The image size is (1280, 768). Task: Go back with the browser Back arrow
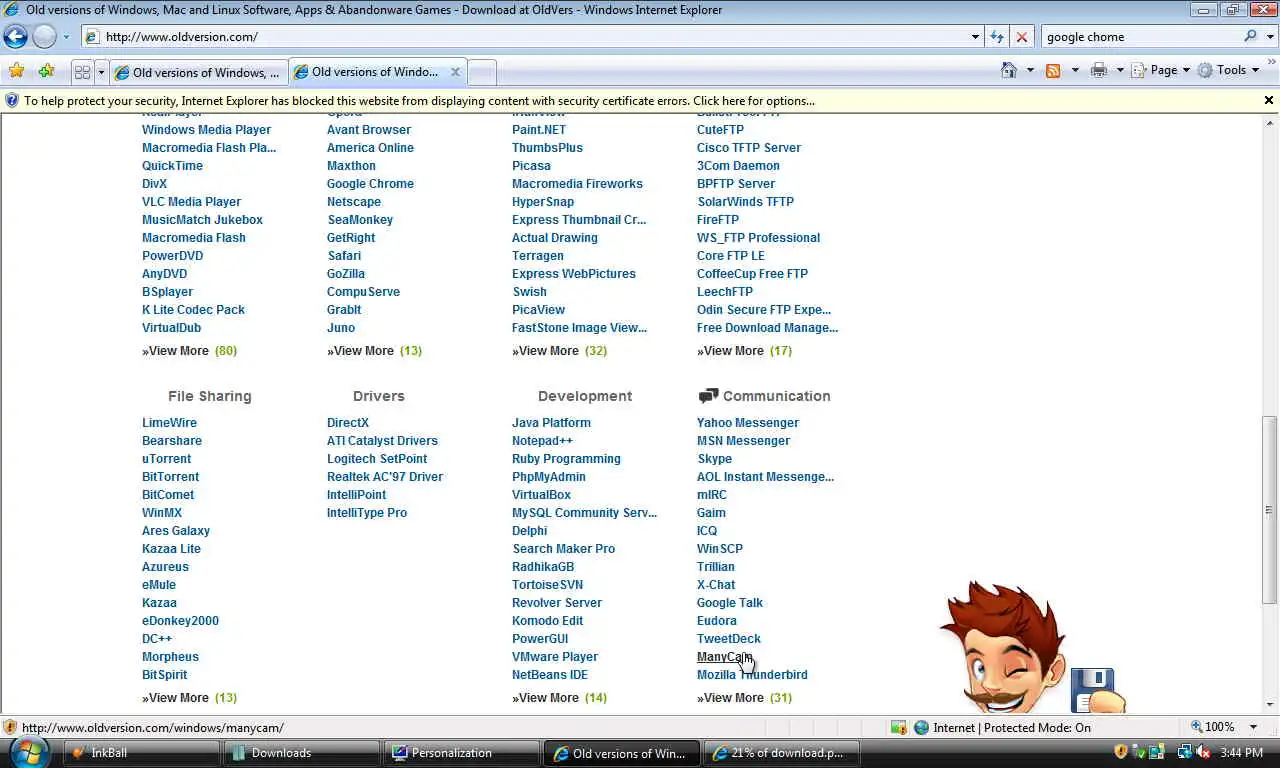pos(15,37)
